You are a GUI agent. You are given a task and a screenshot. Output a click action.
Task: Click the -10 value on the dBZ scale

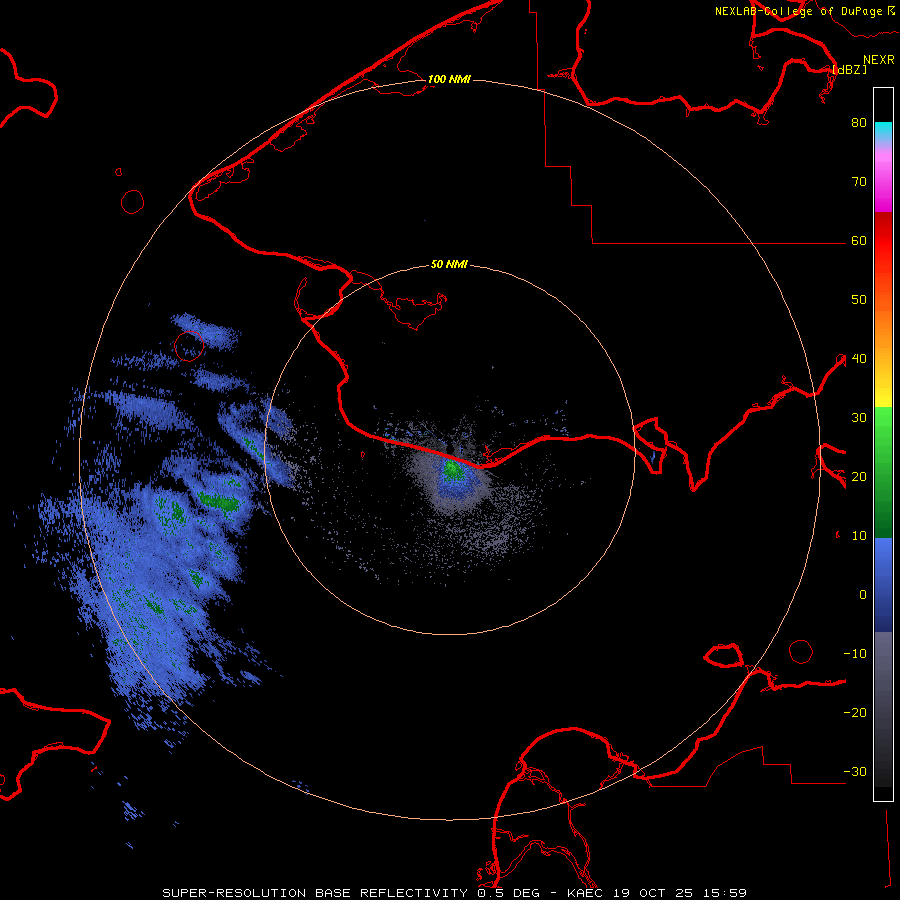(855, 654)
